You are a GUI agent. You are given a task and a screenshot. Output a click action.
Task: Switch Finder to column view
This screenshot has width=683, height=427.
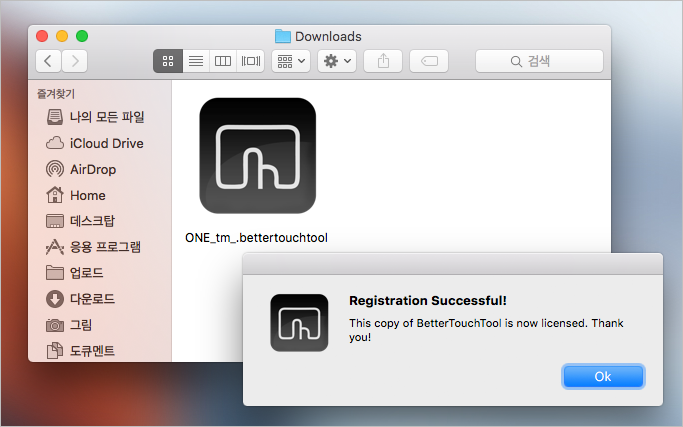click(x=223, y=61)
